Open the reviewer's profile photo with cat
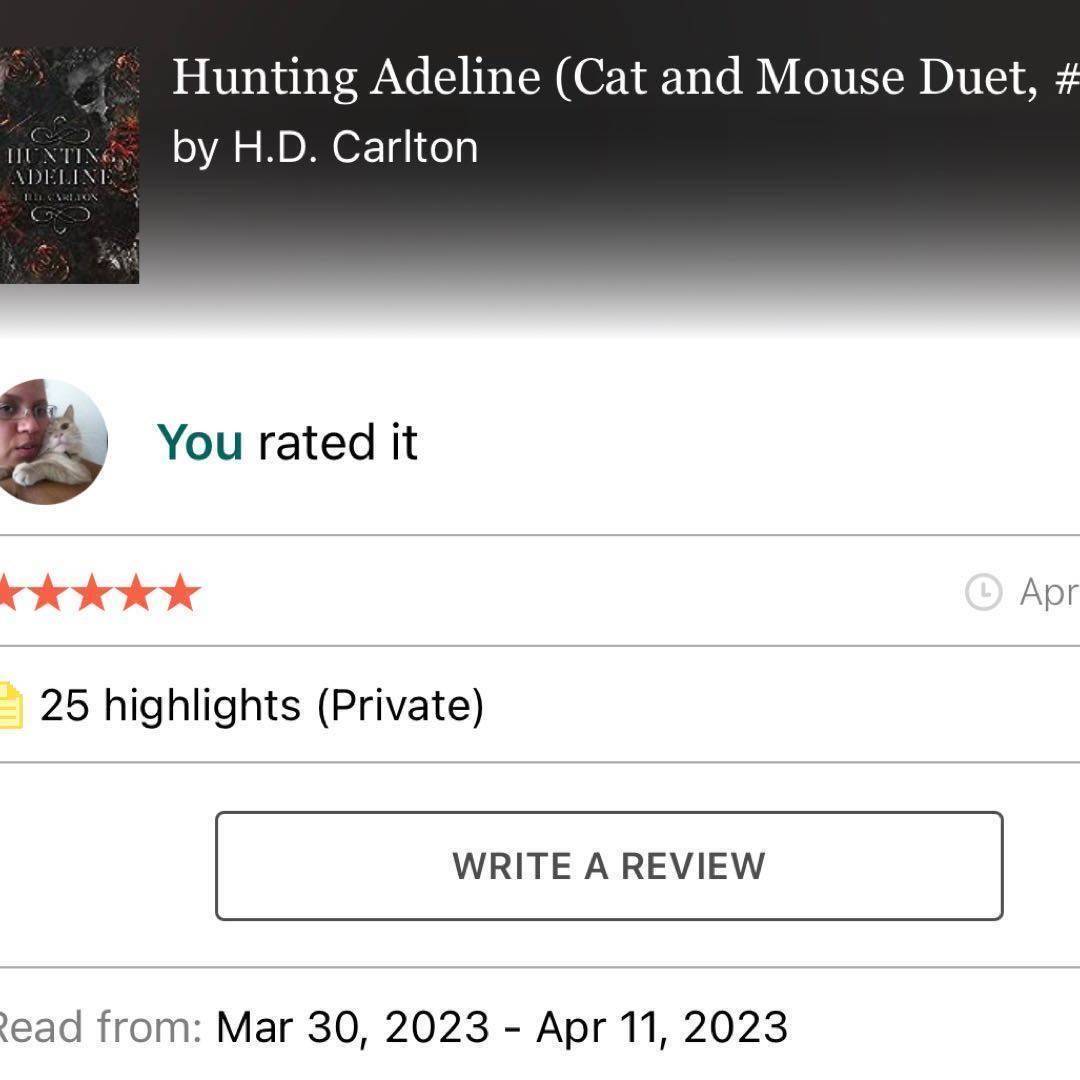Viewport: 1080px width, 1080px height. [x=47, y=441]
